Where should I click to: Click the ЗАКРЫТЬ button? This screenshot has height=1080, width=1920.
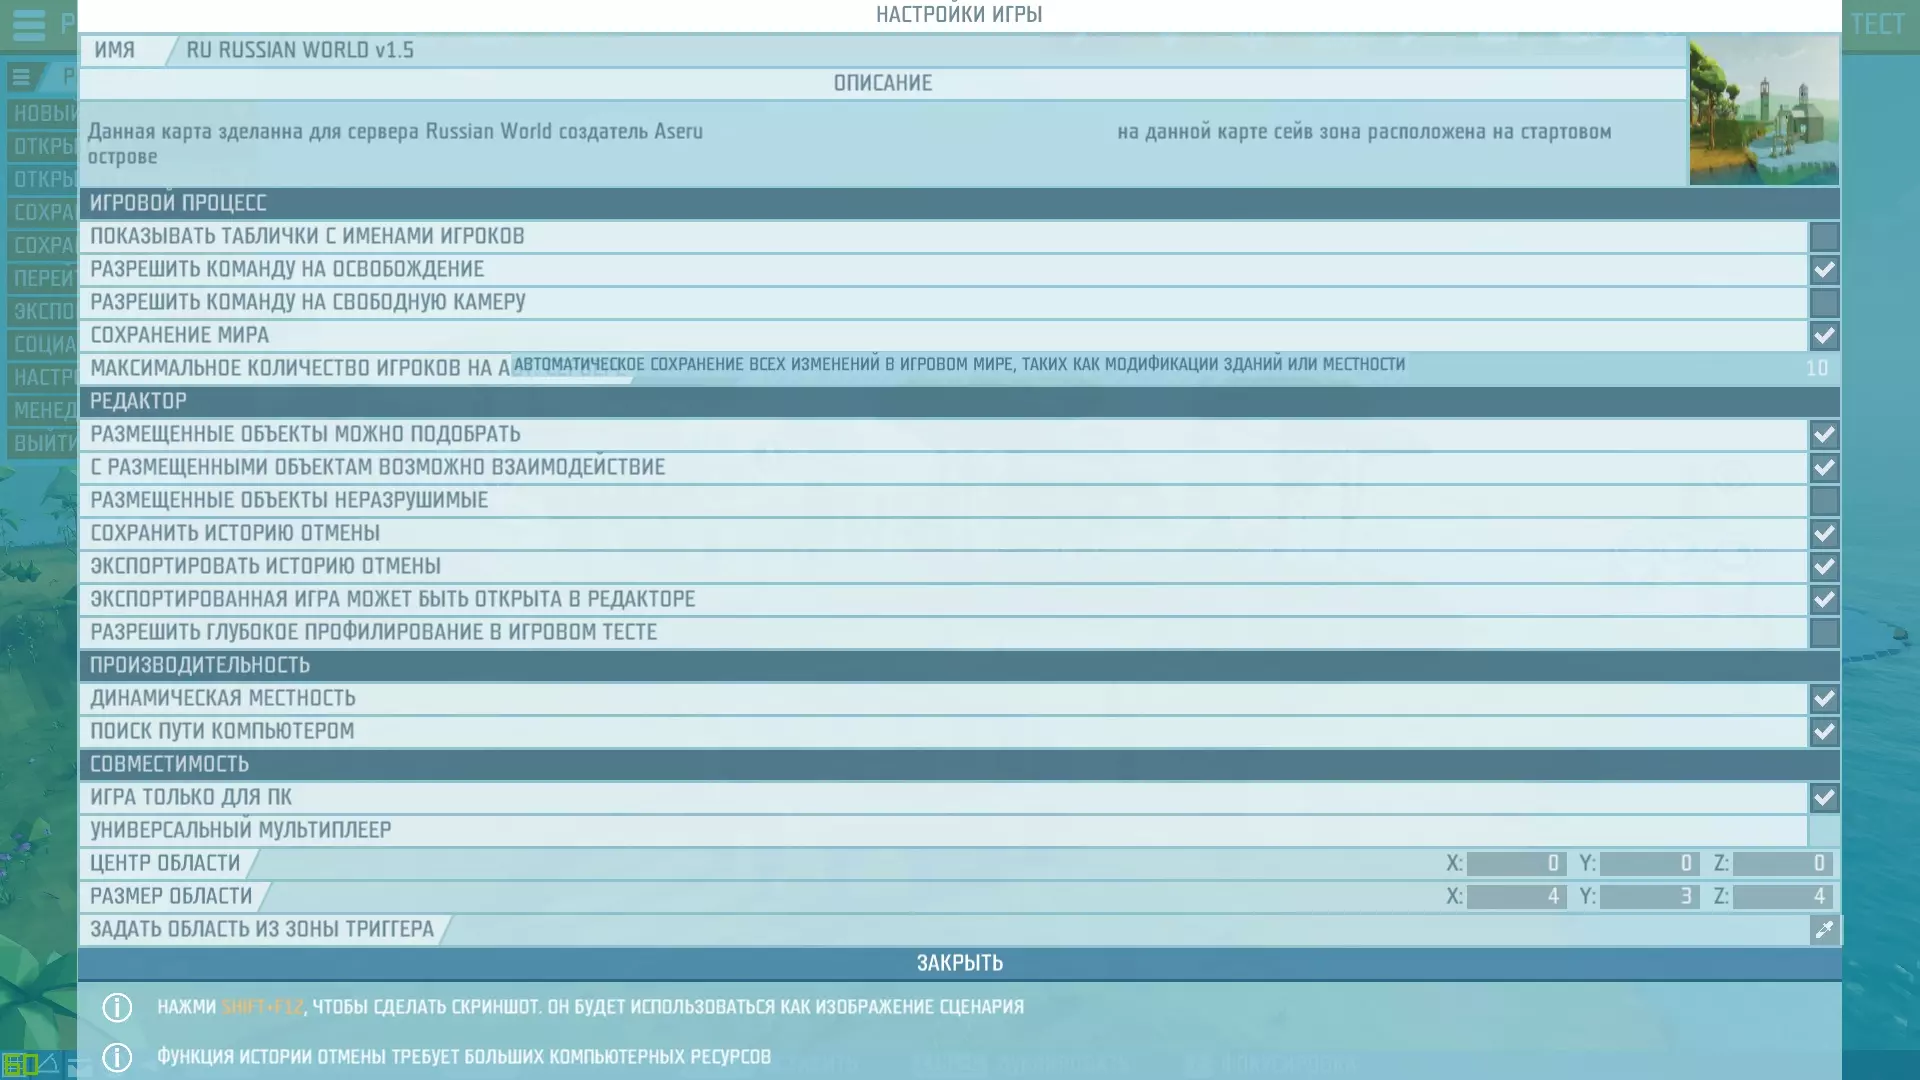[959, 963]
